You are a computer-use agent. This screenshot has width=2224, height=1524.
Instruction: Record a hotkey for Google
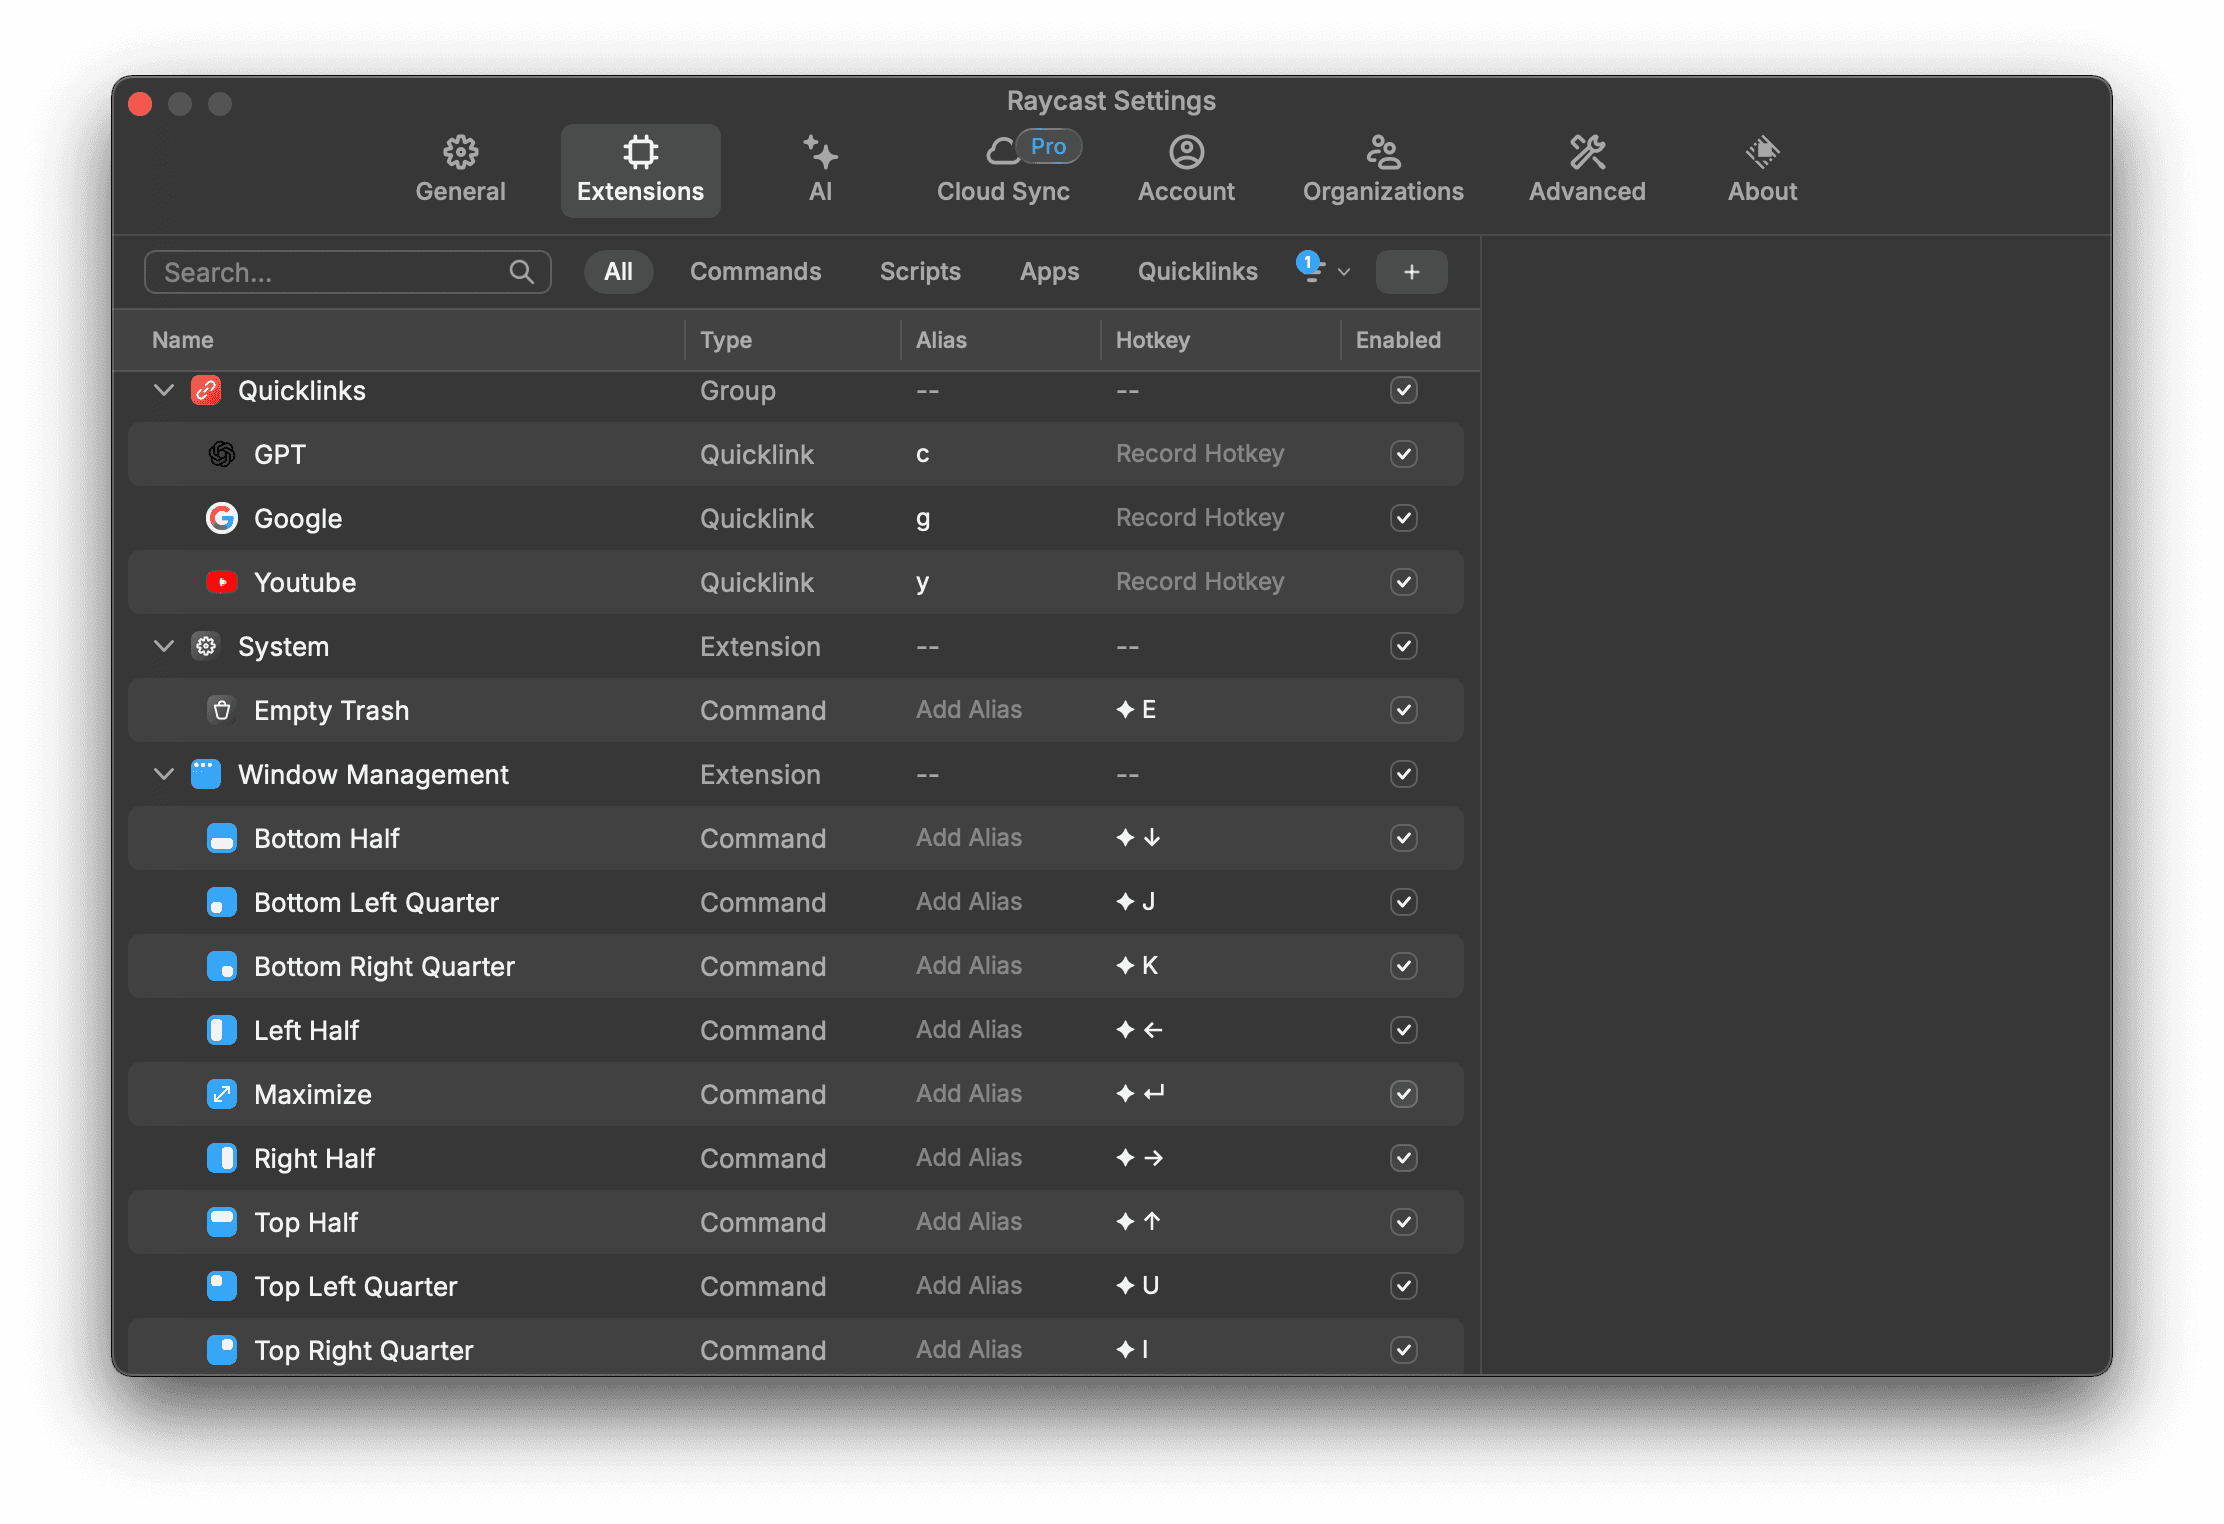point(1199,518)
